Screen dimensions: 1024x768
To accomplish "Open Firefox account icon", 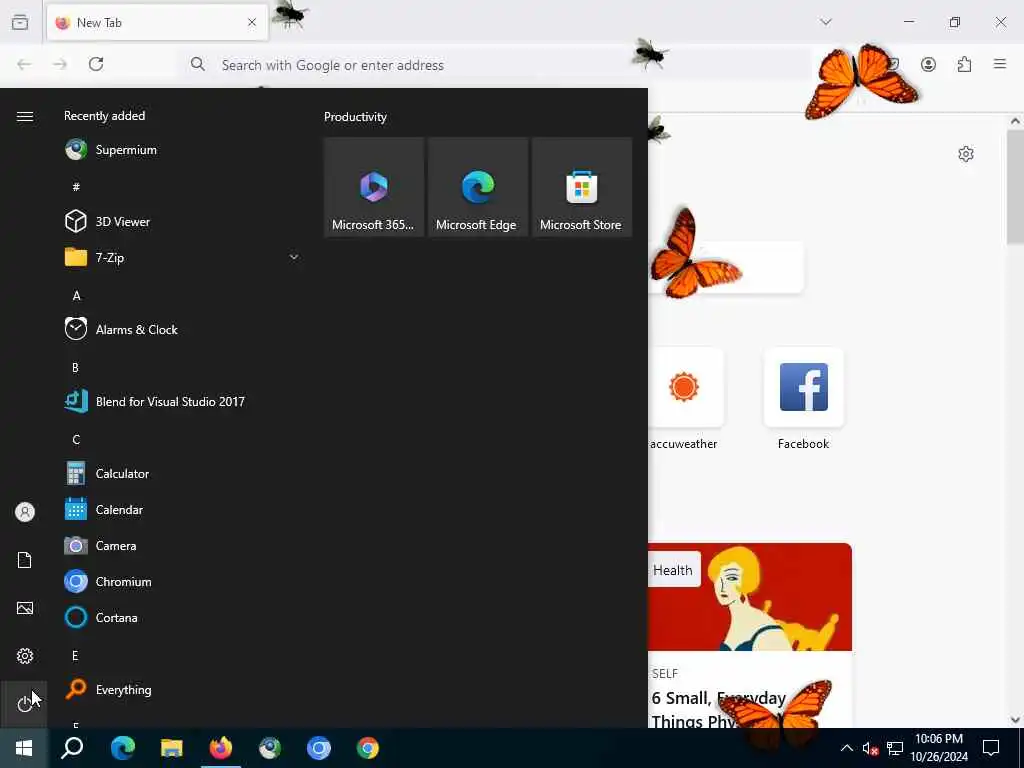I will [x=928, y=64].
